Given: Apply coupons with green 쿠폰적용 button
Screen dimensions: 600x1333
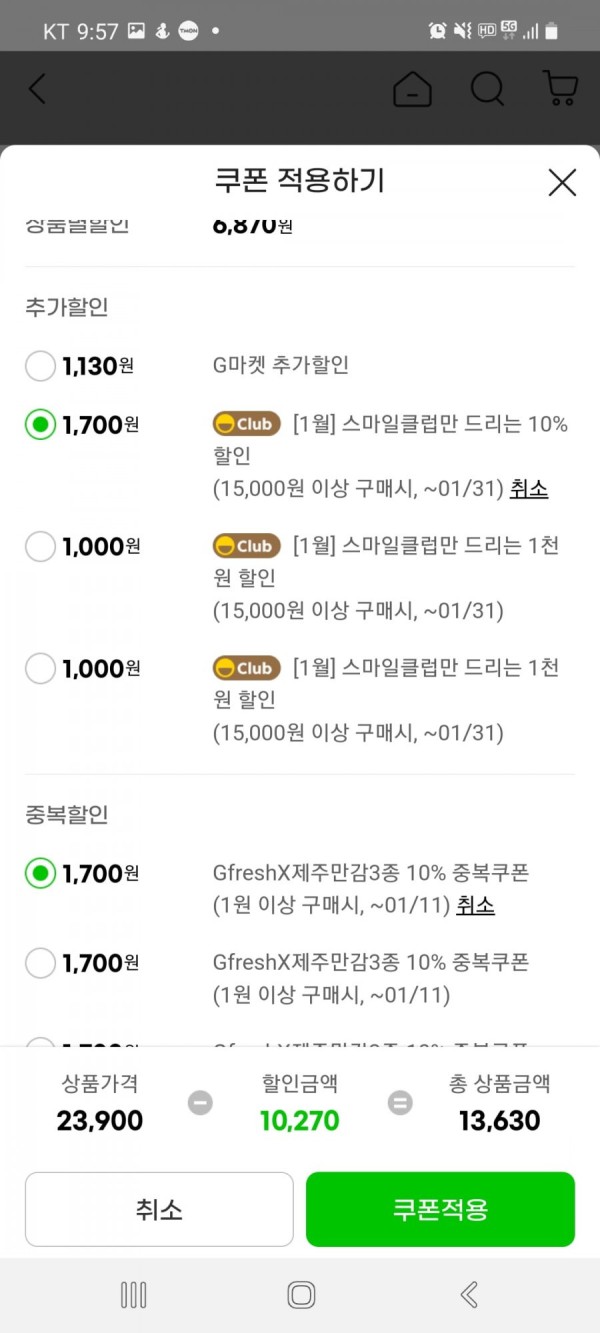Looking at the screenshot, I should [x=440, y=1209].
